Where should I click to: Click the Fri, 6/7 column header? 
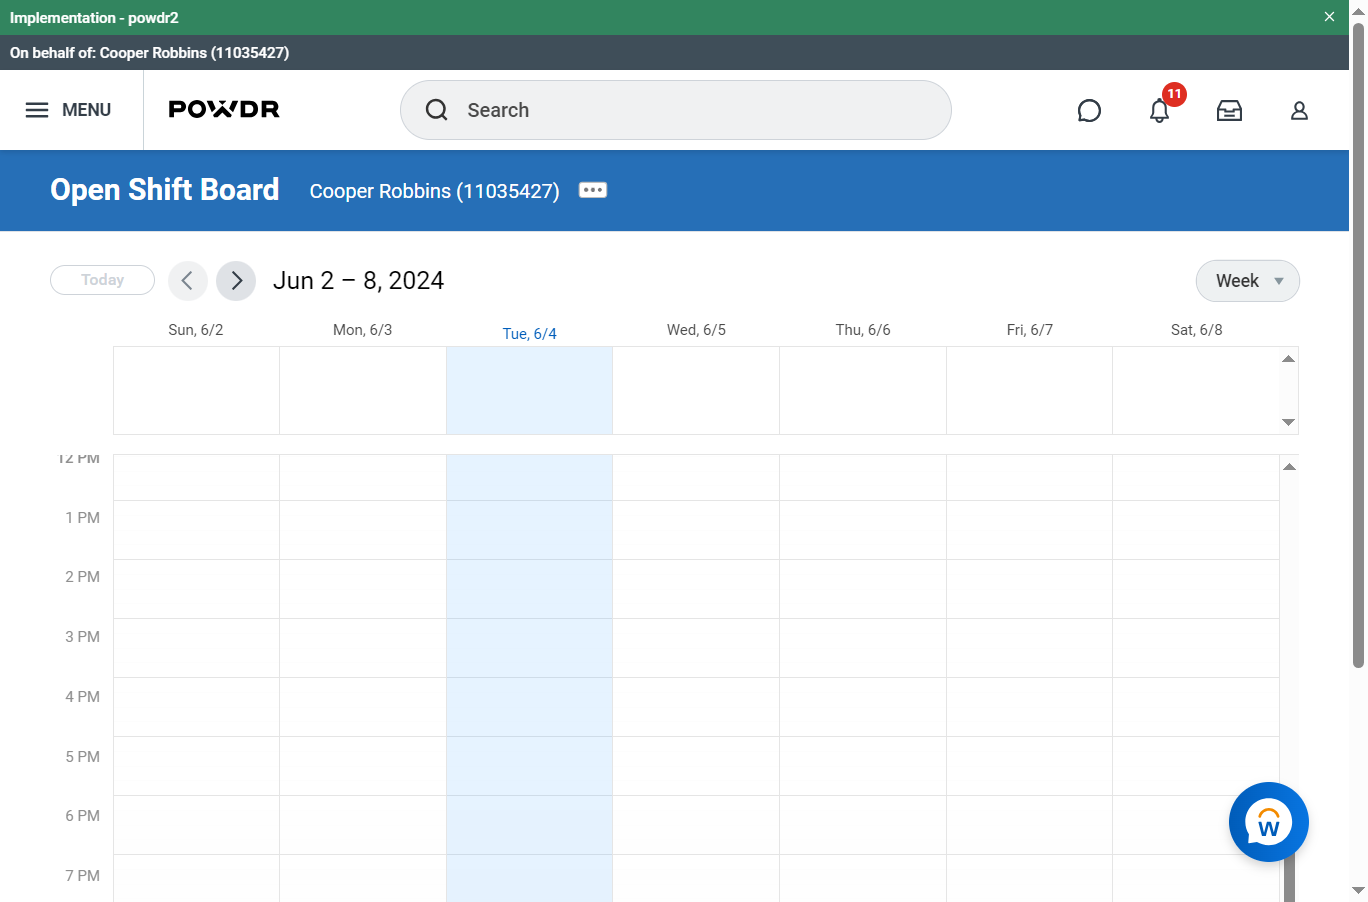pos(1029,330)
